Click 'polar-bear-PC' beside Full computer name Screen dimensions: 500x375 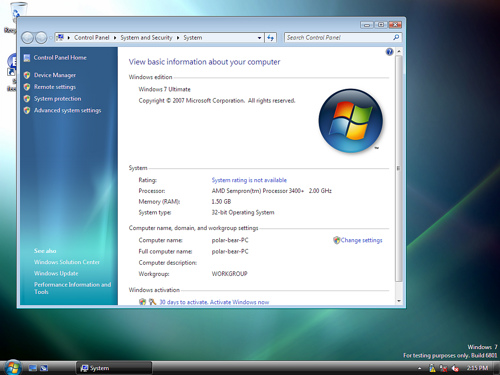pyautogui.click(x=230, y=251)
